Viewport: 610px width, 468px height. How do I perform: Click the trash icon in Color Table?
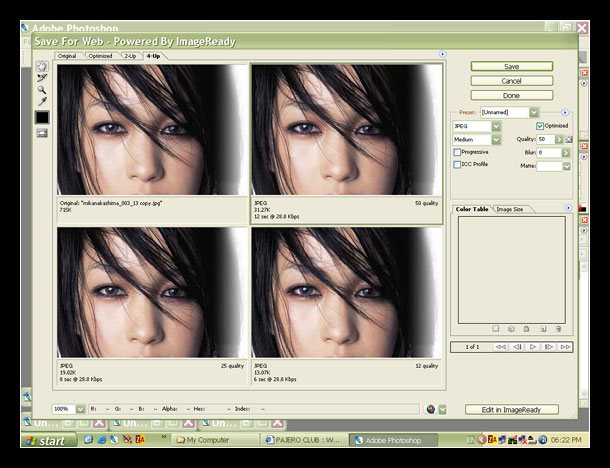tap(558, 328)
